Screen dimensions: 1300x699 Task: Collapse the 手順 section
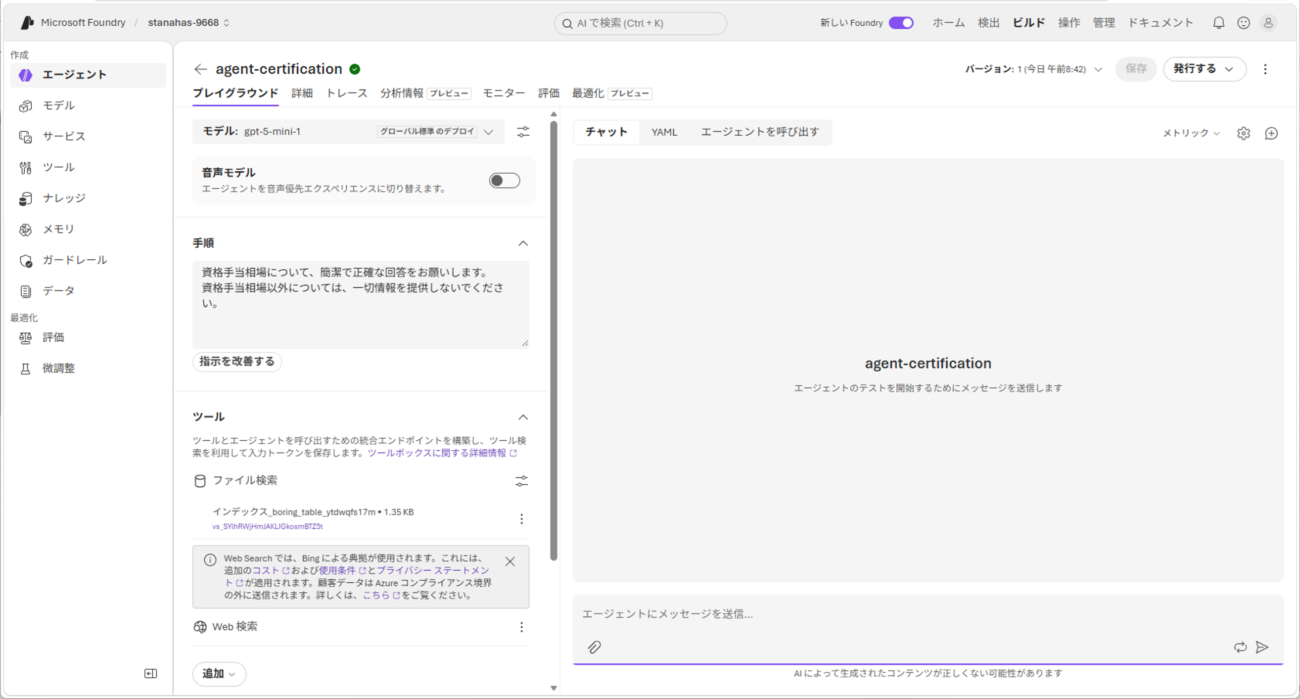[522, 243]
